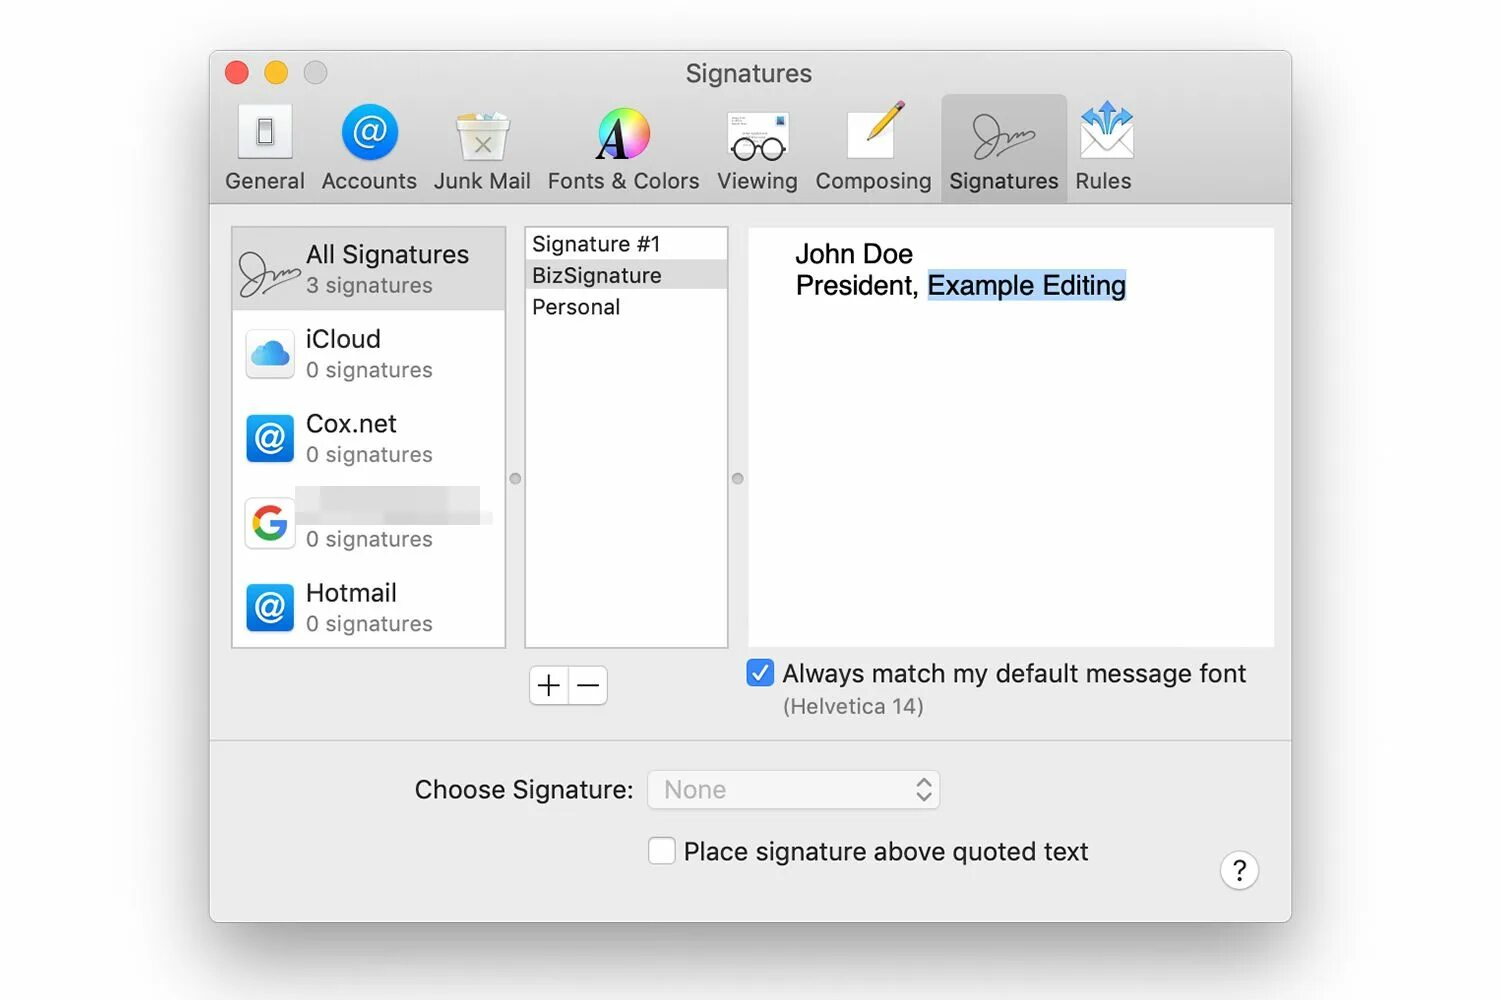Enable Place signature above quoted text
Screen dimensions: 1500x1000
(661, 851)
